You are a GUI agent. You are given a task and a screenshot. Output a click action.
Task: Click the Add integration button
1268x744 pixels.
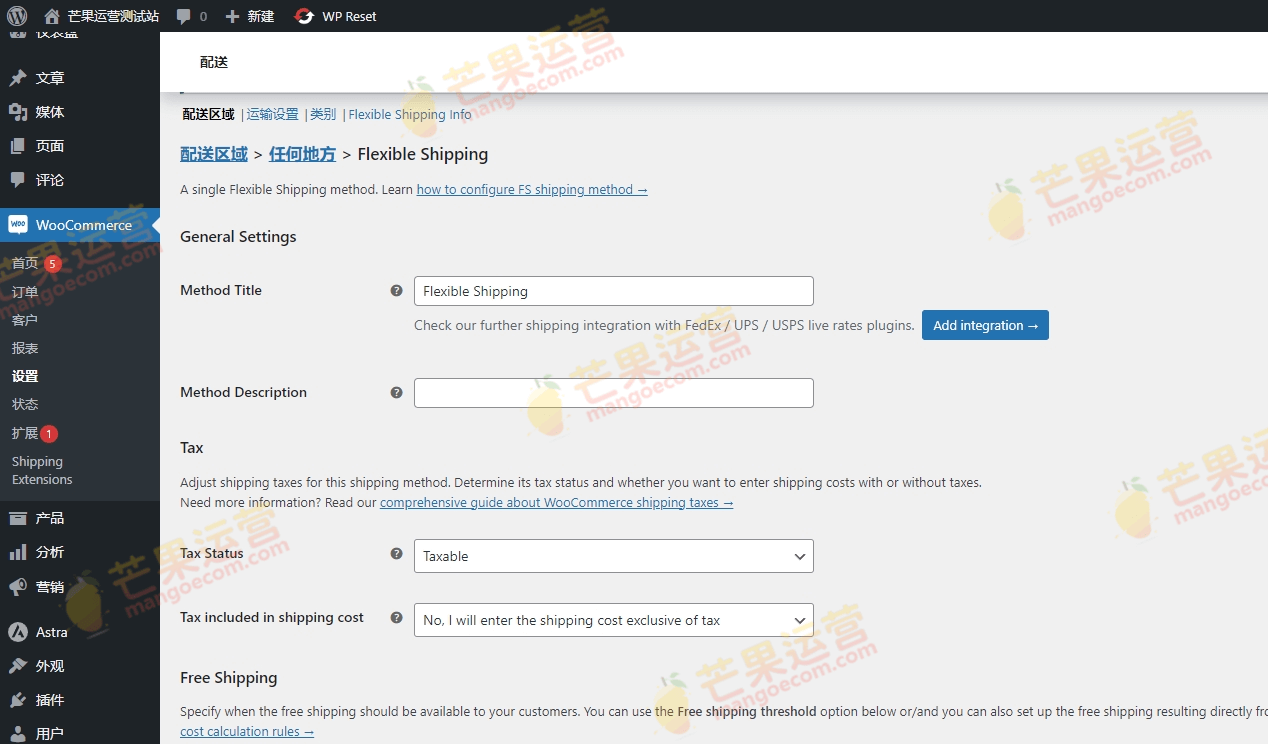[985, 325]
